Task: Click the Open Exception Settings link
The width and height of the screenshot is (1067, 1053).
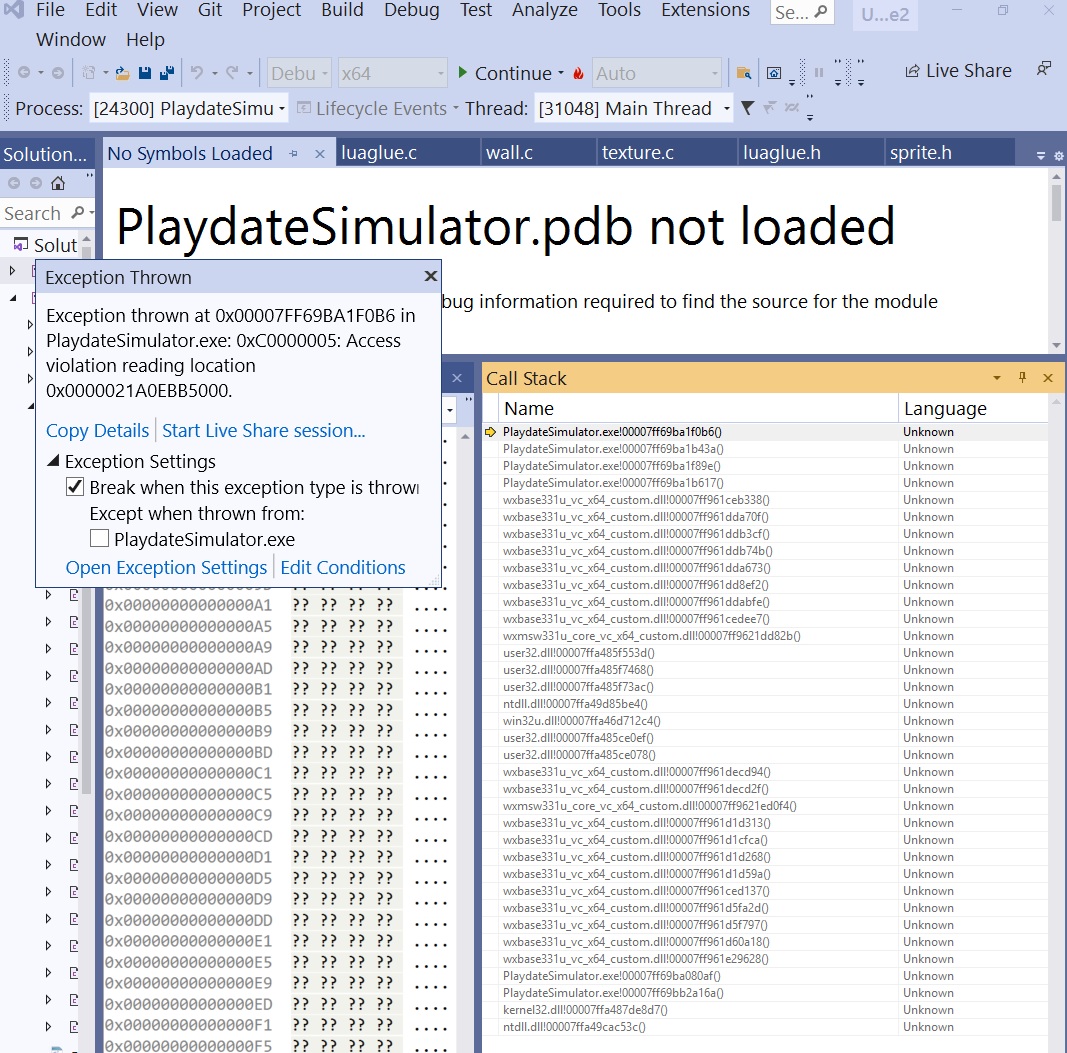Action: click(x=166, y=568)
